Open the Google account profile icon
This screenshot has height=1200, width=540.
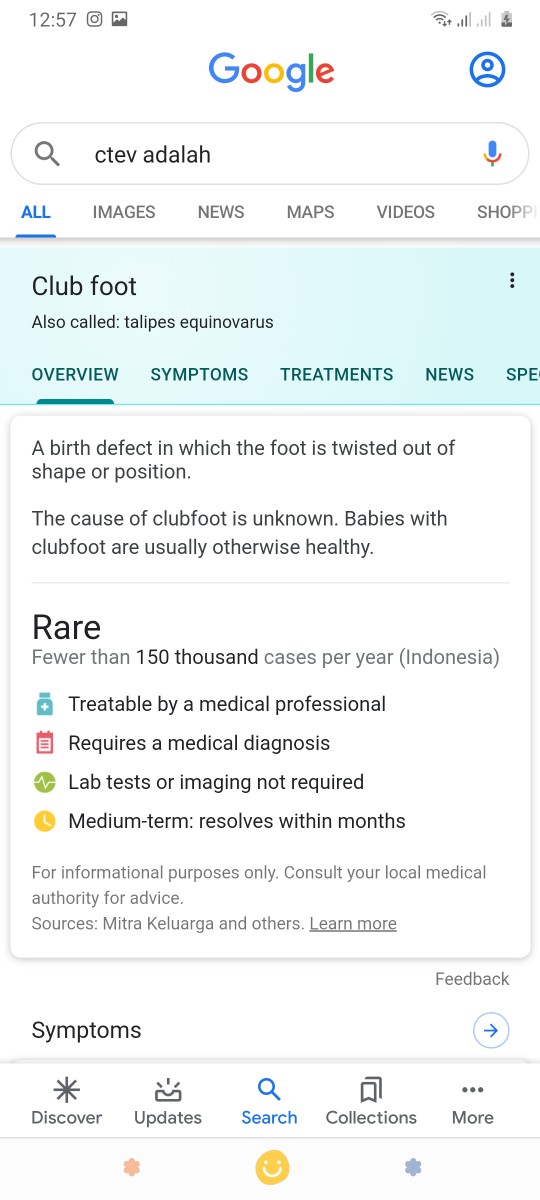[x=487, y=70]
